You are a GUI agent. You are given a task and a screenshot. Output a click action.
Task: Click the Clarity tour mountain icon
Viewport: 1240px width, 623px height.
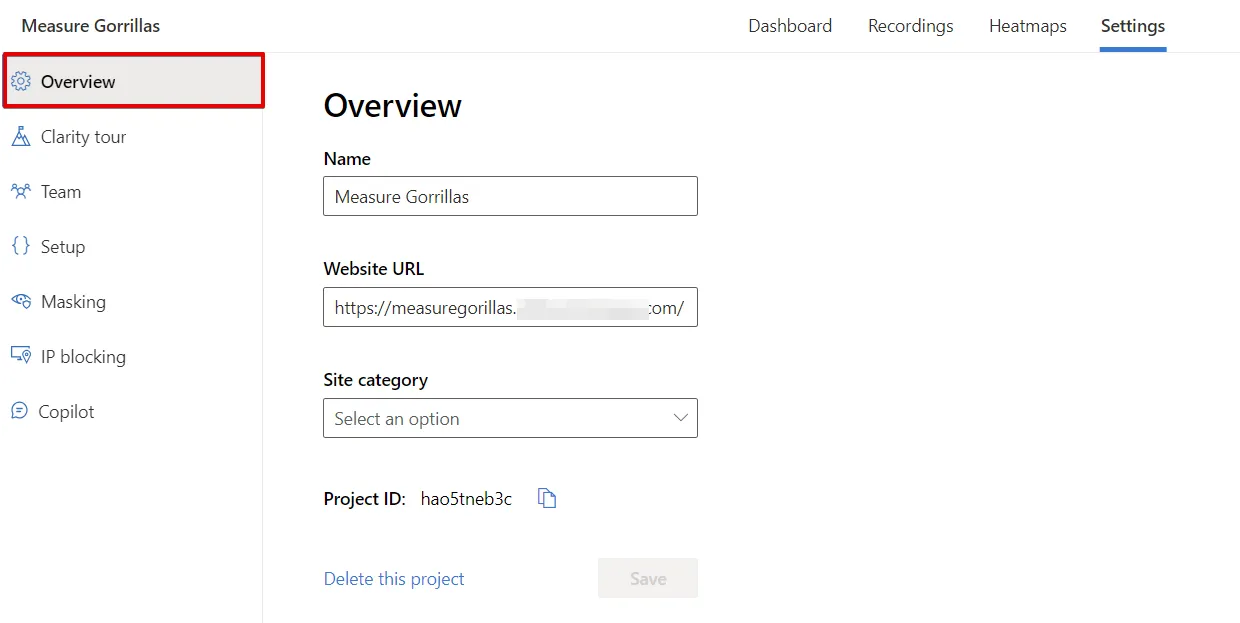(x=21, y=137)
